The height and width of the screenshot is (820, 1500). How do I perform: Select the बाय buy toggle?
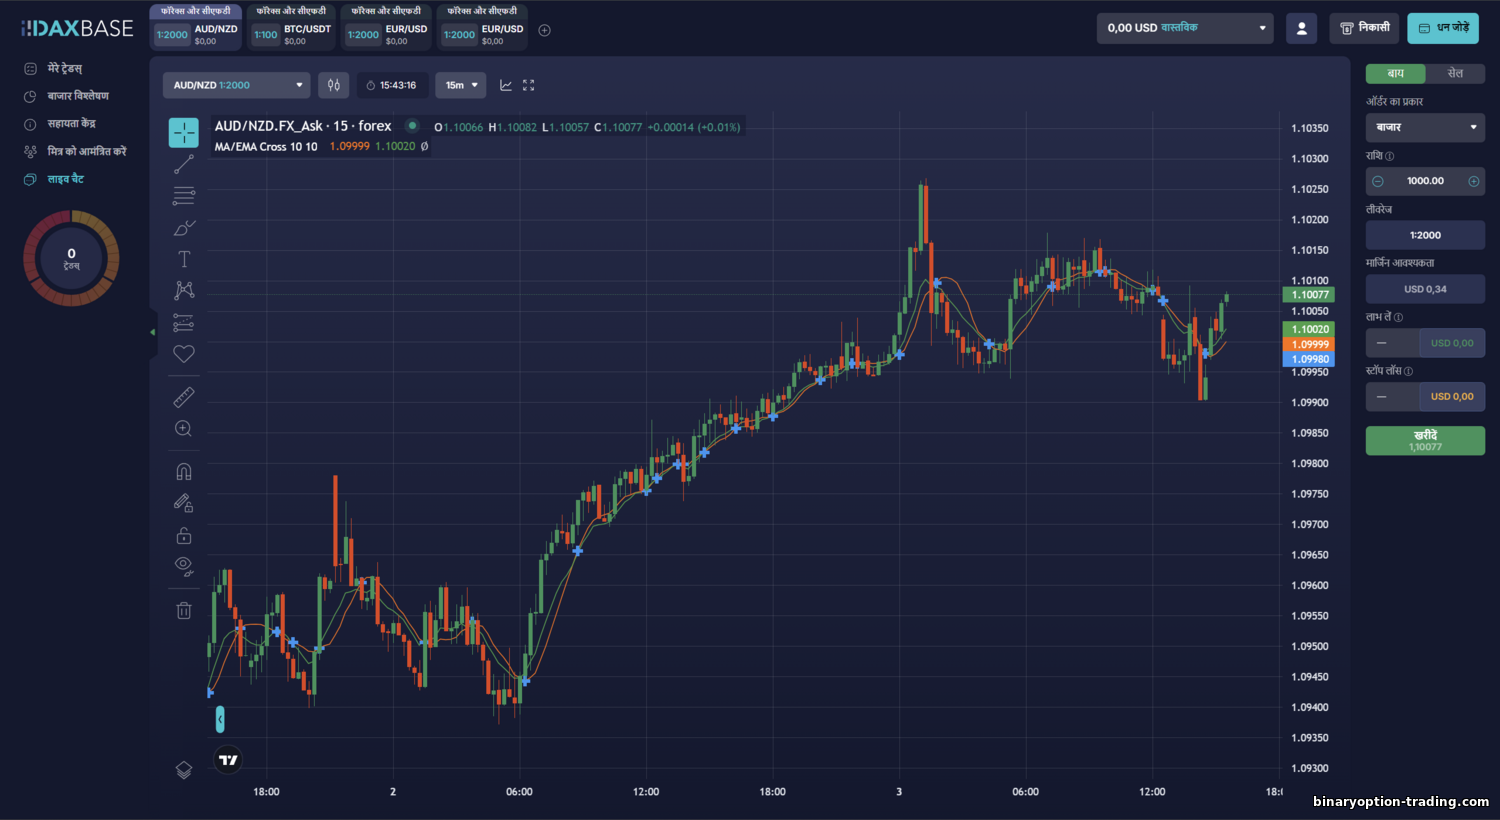pyautogui.click(x=1396, y=73)
